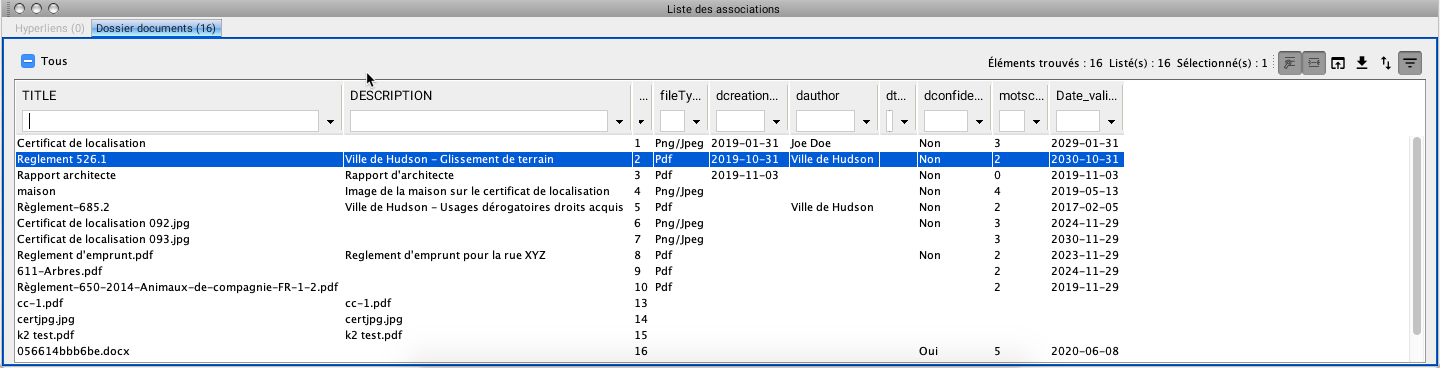Click the open-in-window toolbar icon
1440x368 pixels.
(x=1338, y=62)
